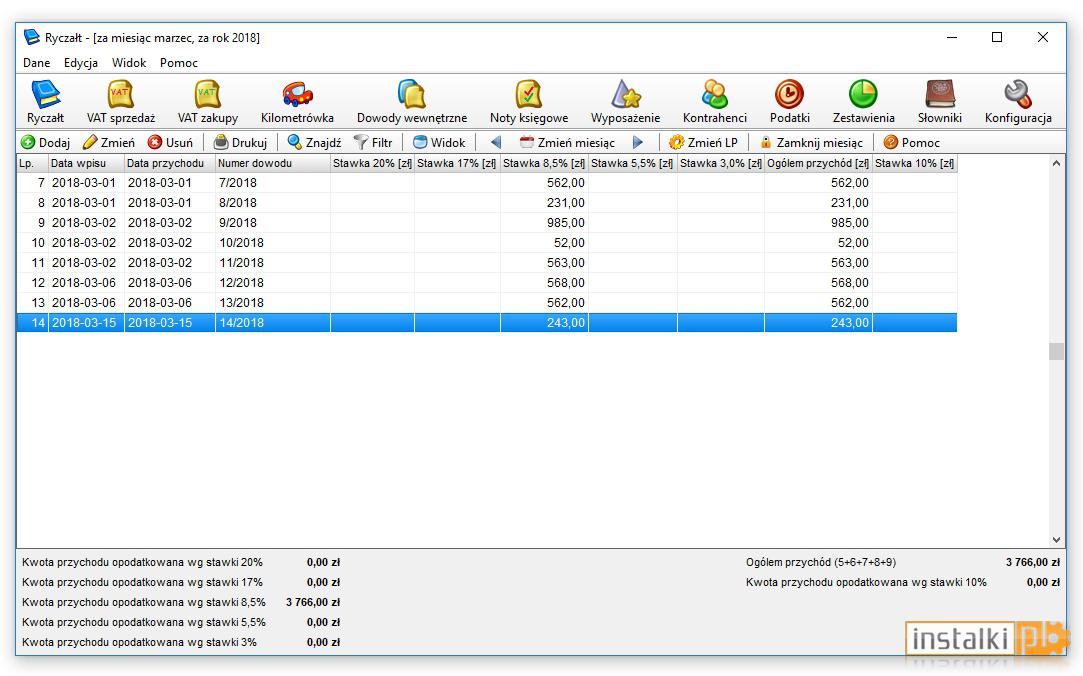
Task: Open the Konfiguracja settings
Action: click(x=1018, y=102)
